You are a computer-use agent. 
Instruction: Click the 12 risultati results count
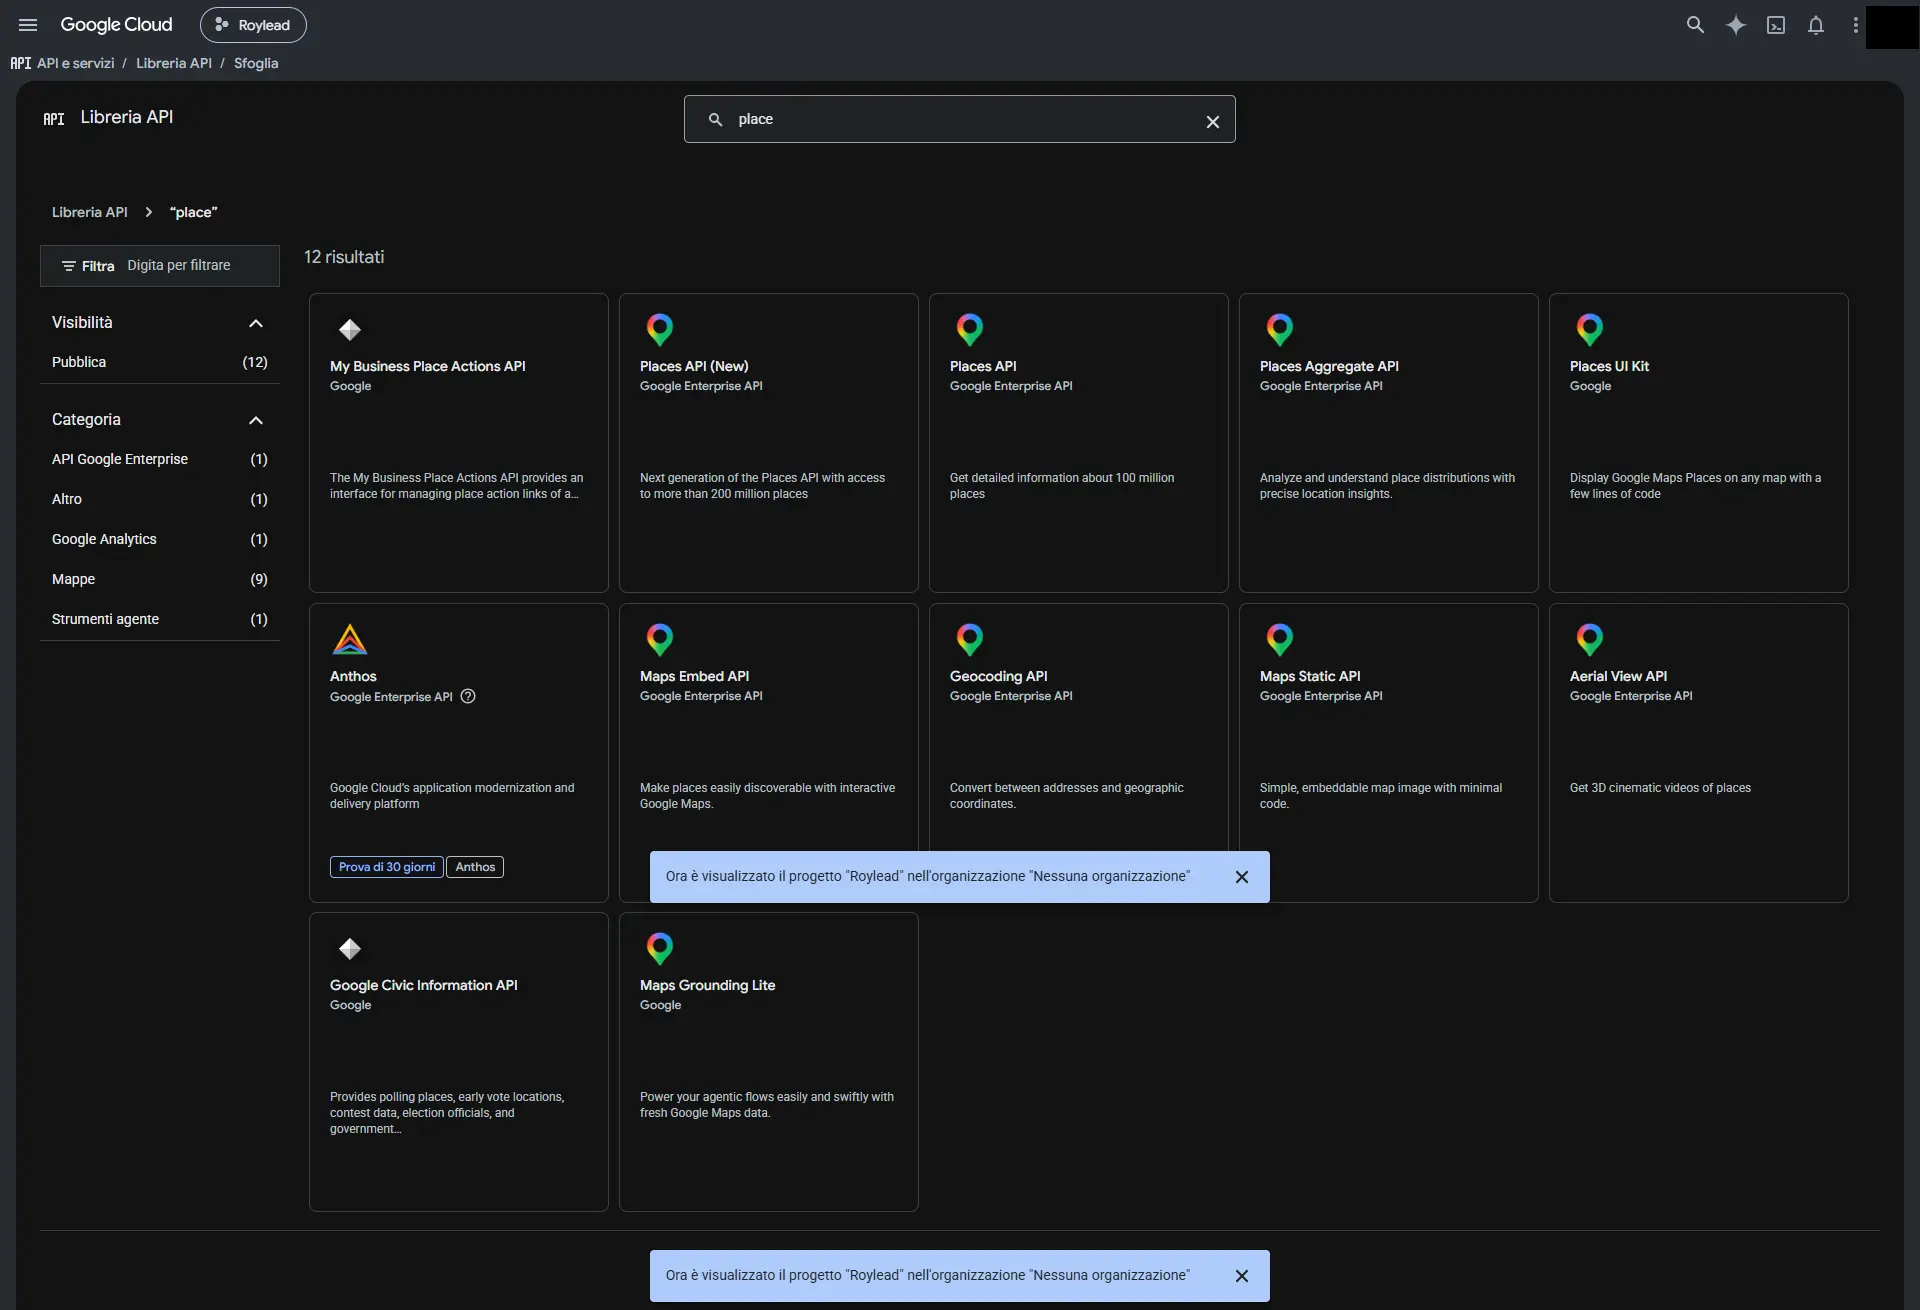[x=344, y=257]
